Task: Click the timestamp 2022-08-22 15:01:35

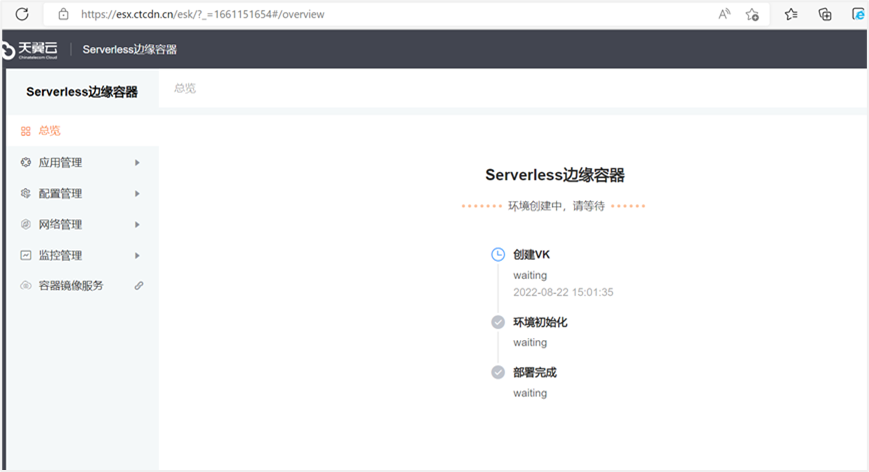Action: tap(563, 293)
